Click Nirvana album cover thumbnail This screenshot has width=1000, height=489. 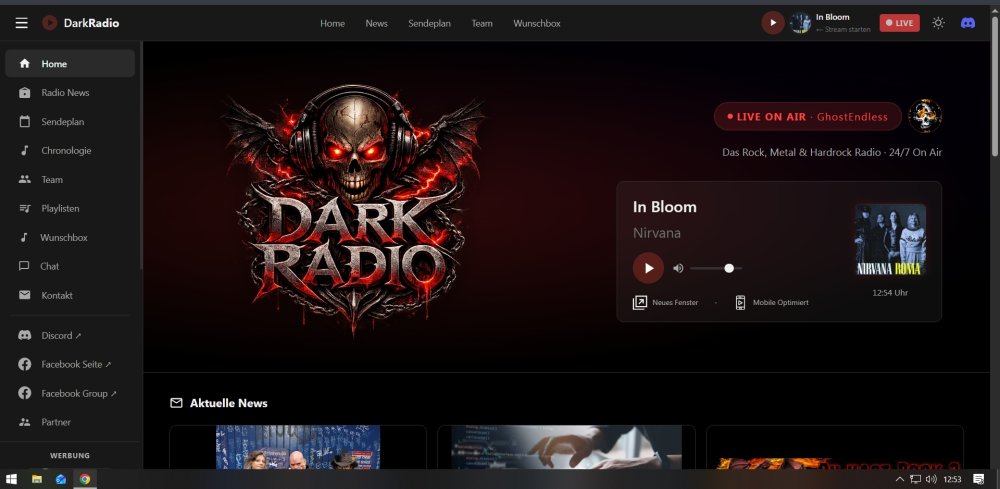[x=890, y=240]
